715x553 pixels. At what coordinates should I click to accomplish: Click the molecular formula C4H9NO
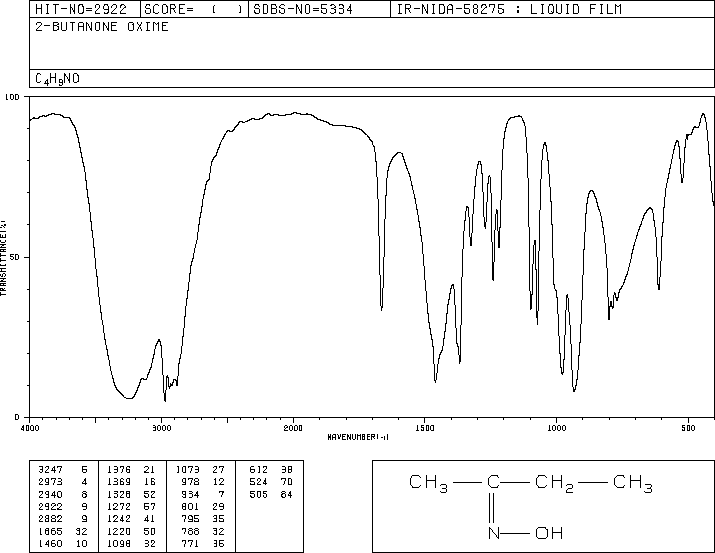[x=57, y=79]
